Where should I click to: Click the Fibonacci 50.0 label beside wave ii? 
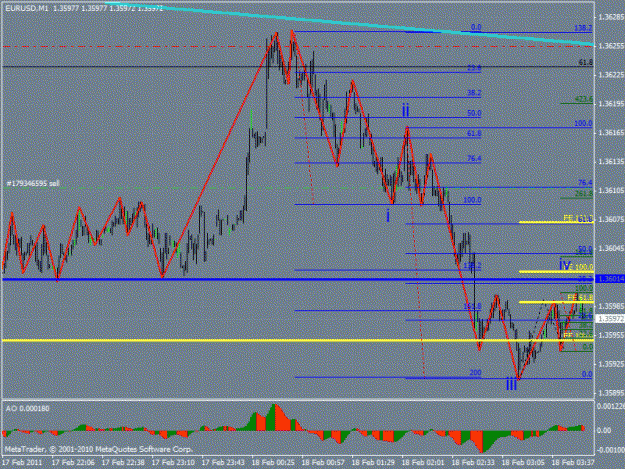[x=474, y=113]
